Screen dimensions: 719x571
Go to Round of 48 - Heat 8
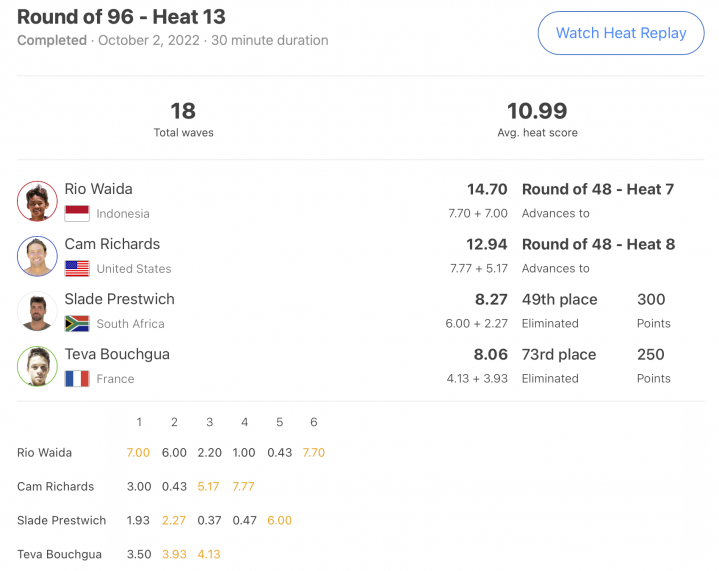(x=598, y=244)
